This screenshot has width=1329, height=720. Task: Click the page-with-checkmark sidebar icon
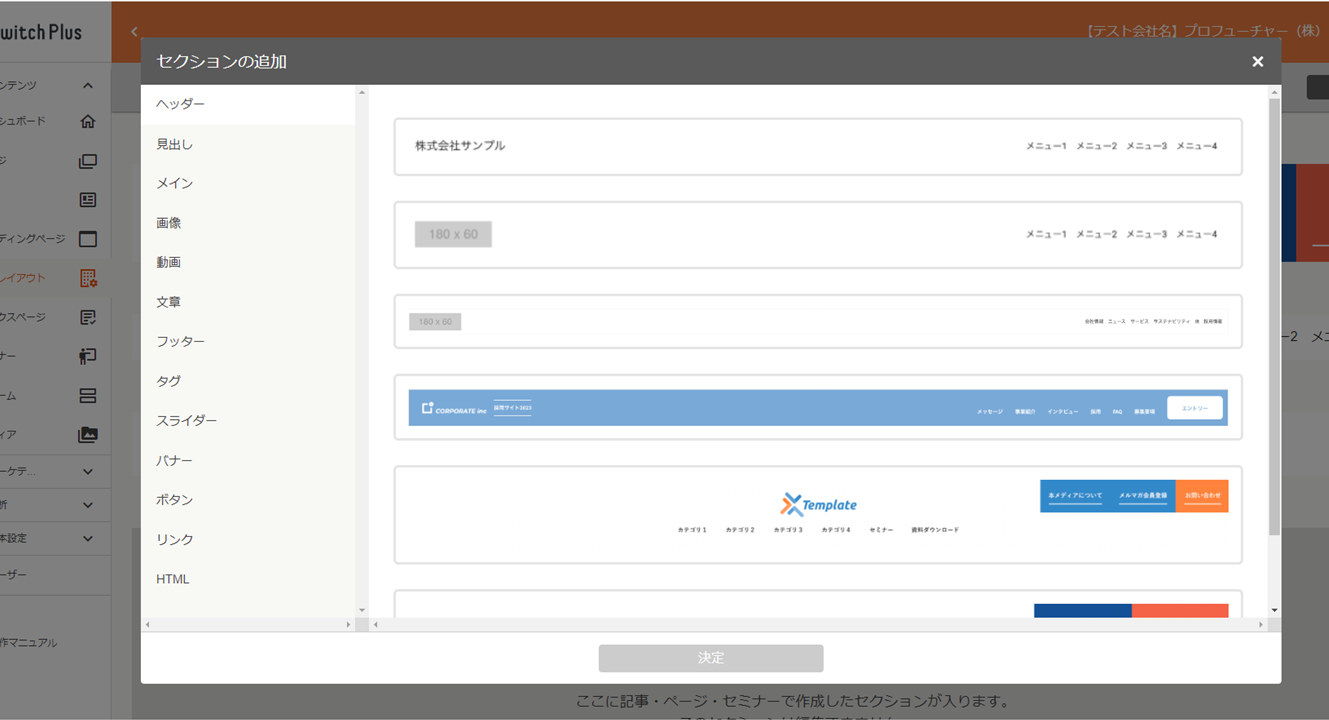87,317
